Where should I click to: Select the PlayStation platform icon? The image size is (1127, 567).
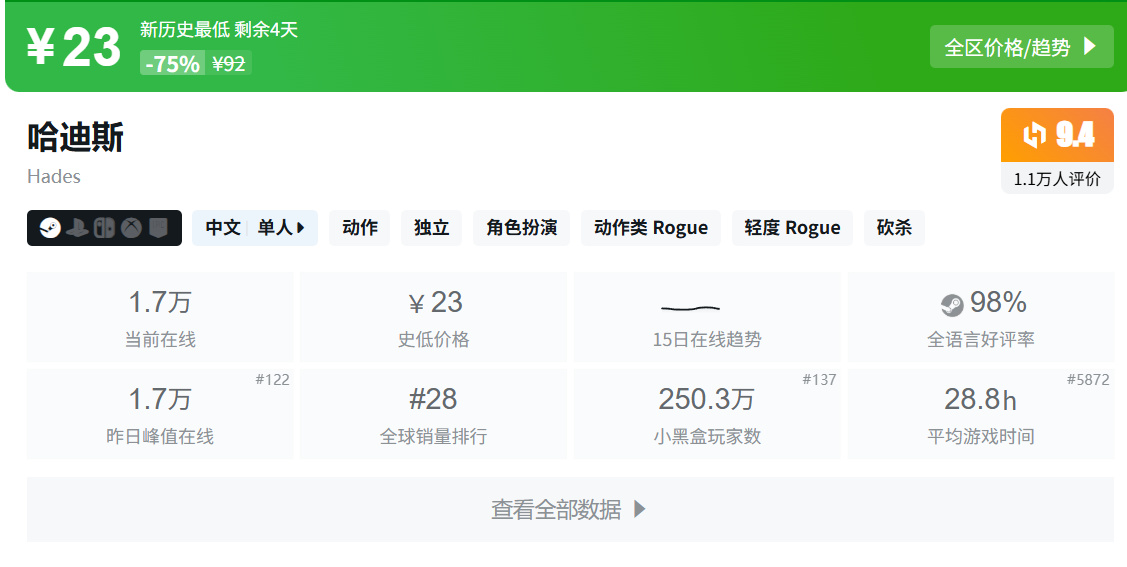tap(77, 229)
